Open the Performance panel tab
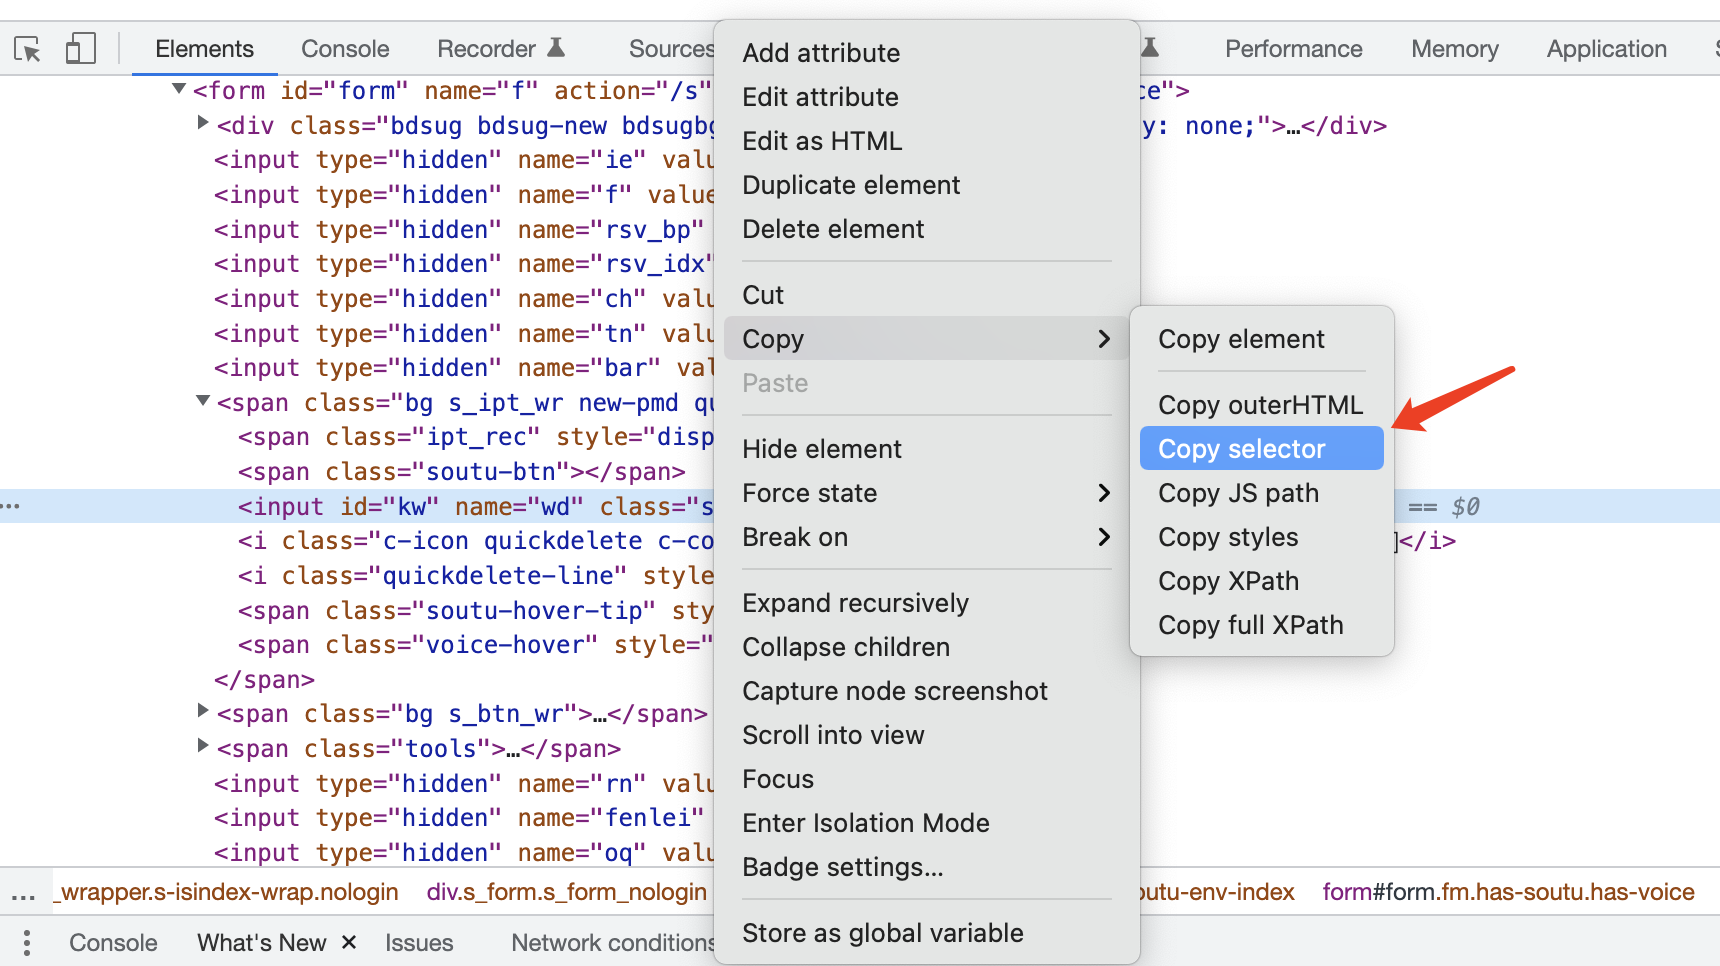 click(1293, 49)
